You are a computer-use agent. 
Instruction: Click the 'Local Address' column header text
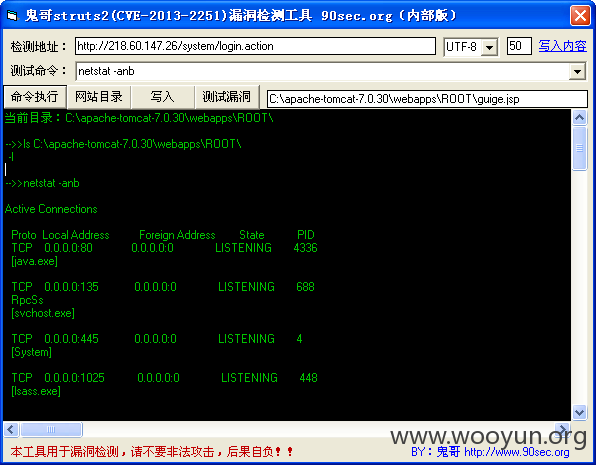point(76,235)
